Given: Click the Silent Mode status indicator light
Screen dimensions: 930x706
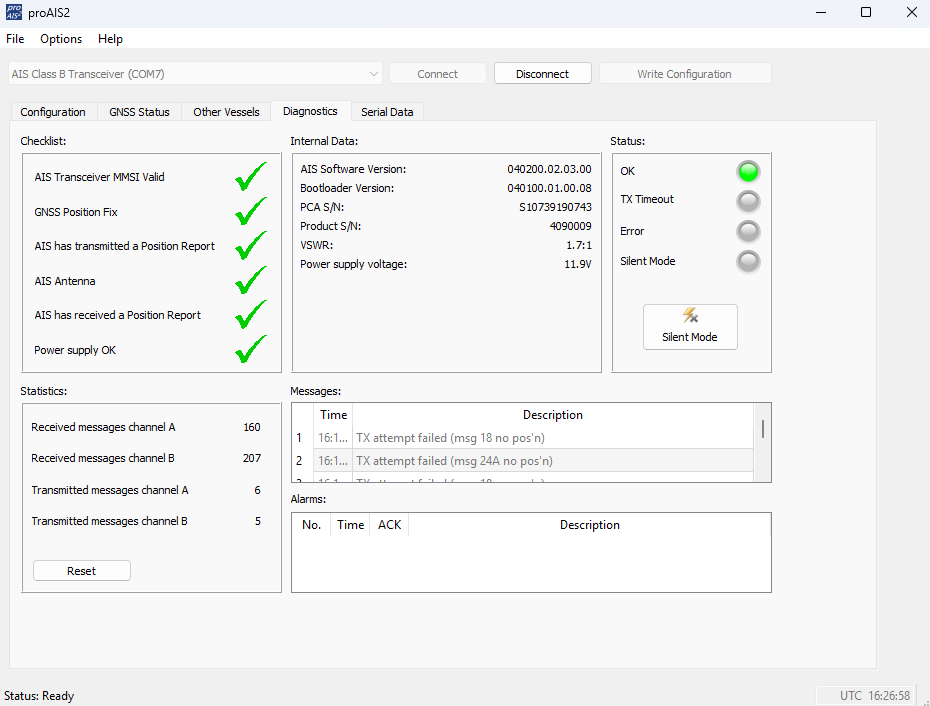Looking at the screenshot, I should click(748, 262).
